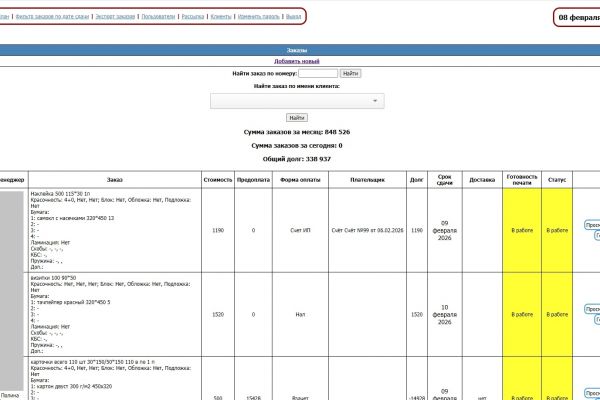Open the 'Рассылка' navigation link
This screenshot has width=600, height=400.
192,16
